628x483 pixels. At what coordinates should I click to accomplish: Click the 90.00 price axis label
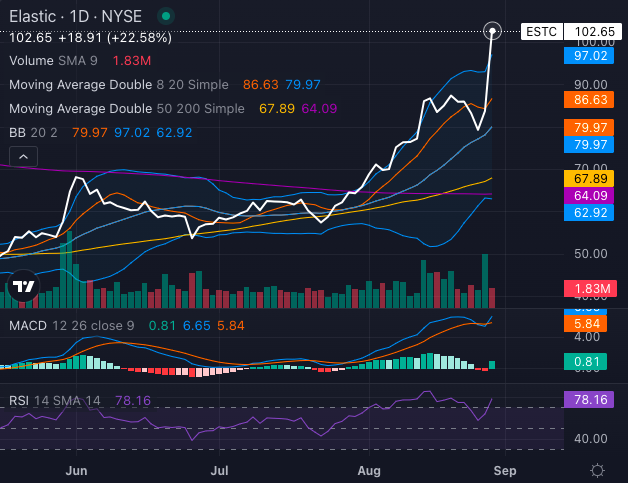pyautogui.click(x=591, y=85)
